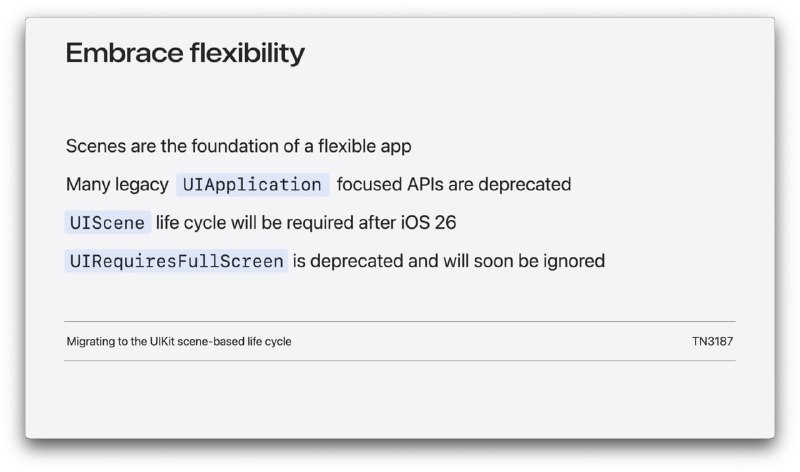Select the UIApplication code badge
Screen dimensions: 800x472
253,185
